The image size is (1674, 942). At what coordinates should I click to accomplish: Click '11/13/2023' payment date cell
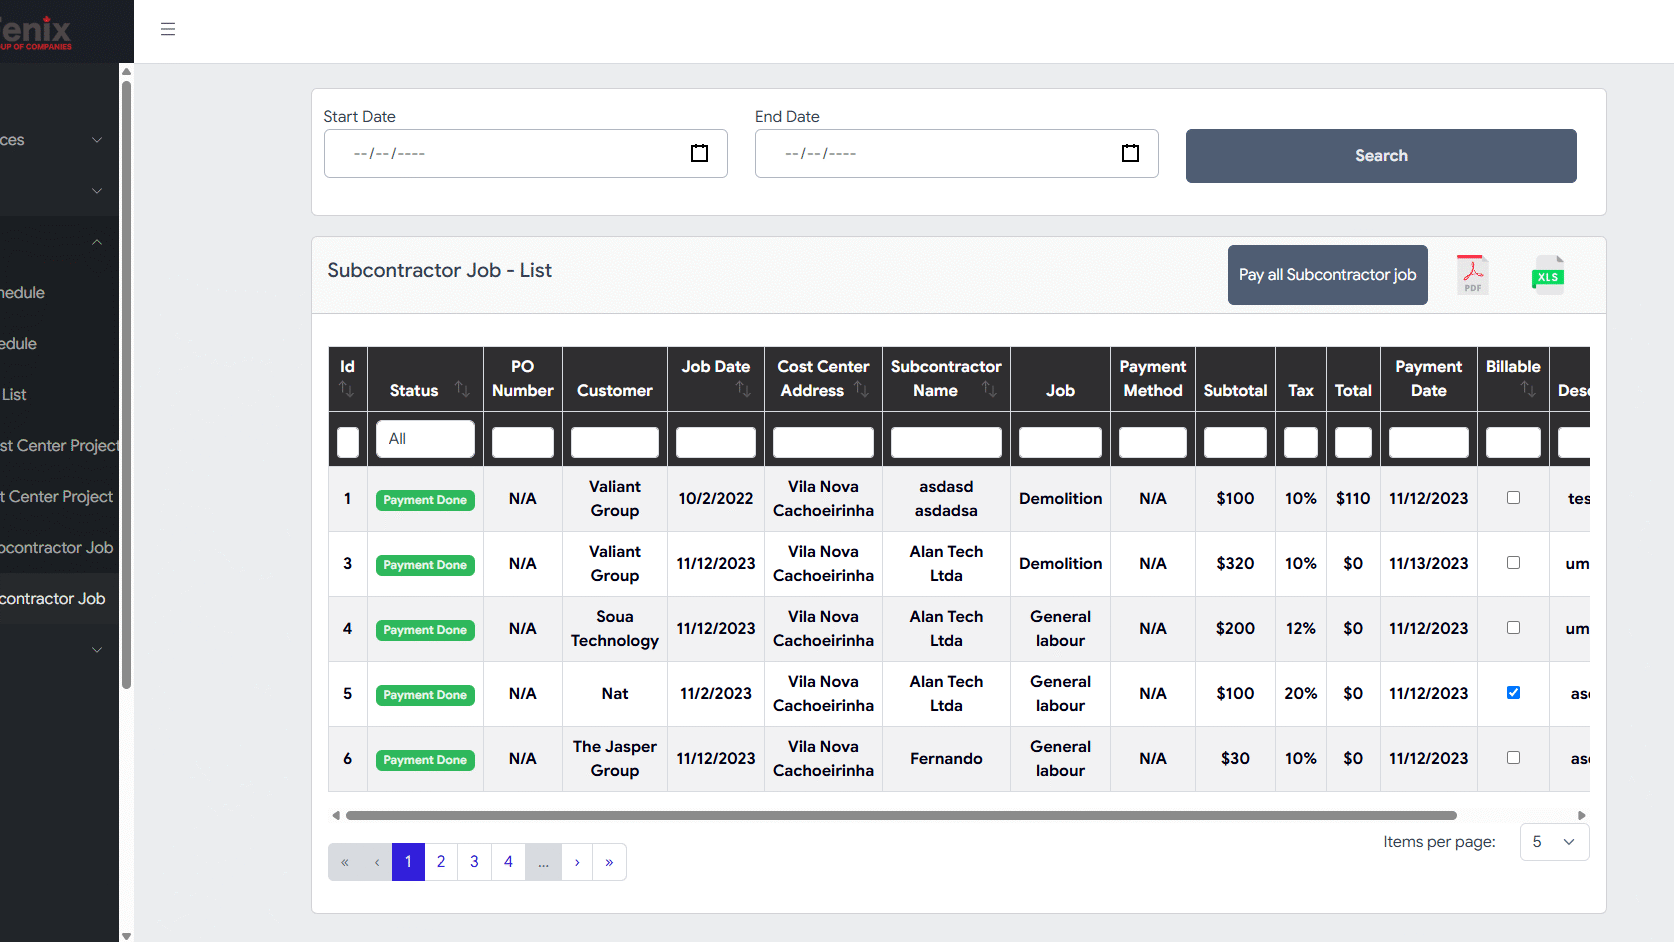[1428, 564]
